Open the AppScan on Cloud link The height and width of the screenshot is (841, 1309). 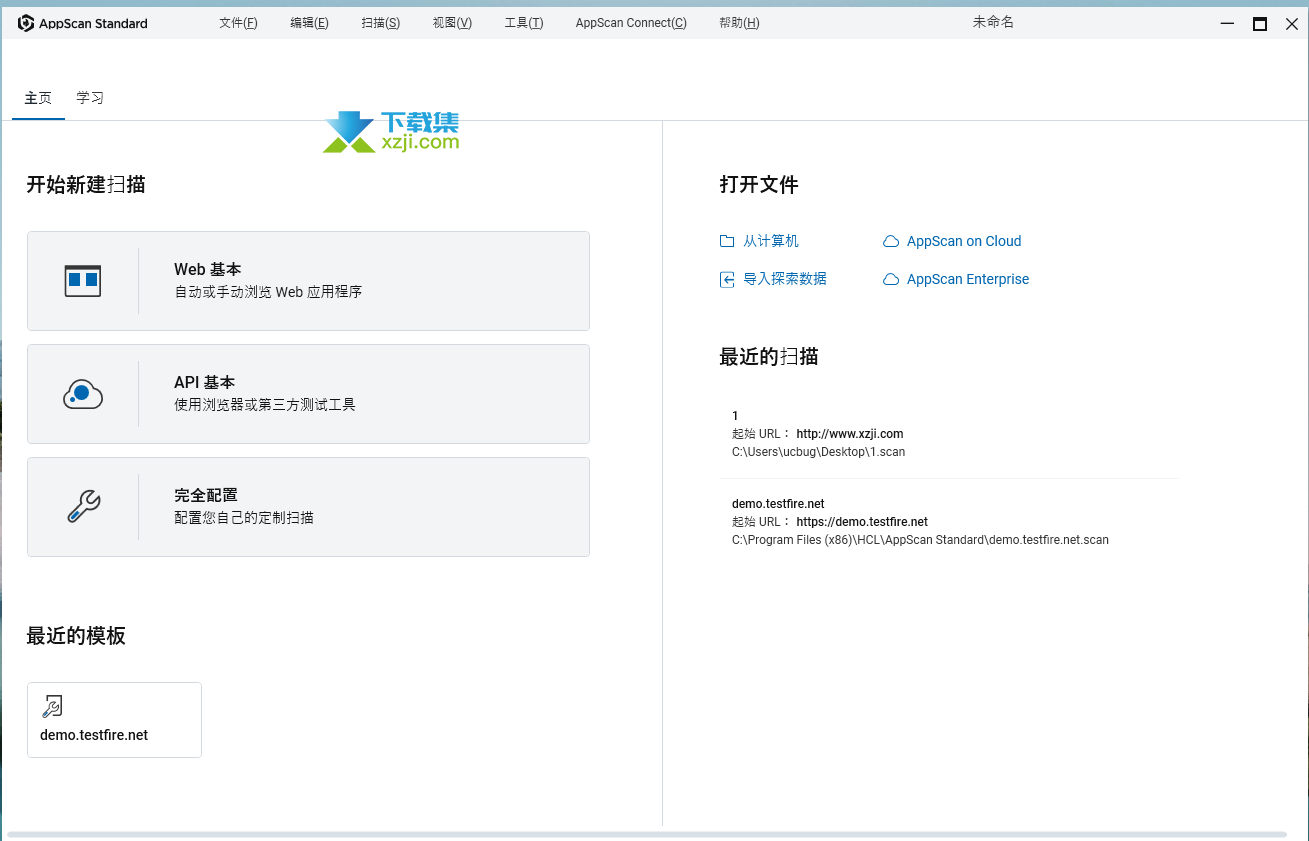tap(964, 241)
